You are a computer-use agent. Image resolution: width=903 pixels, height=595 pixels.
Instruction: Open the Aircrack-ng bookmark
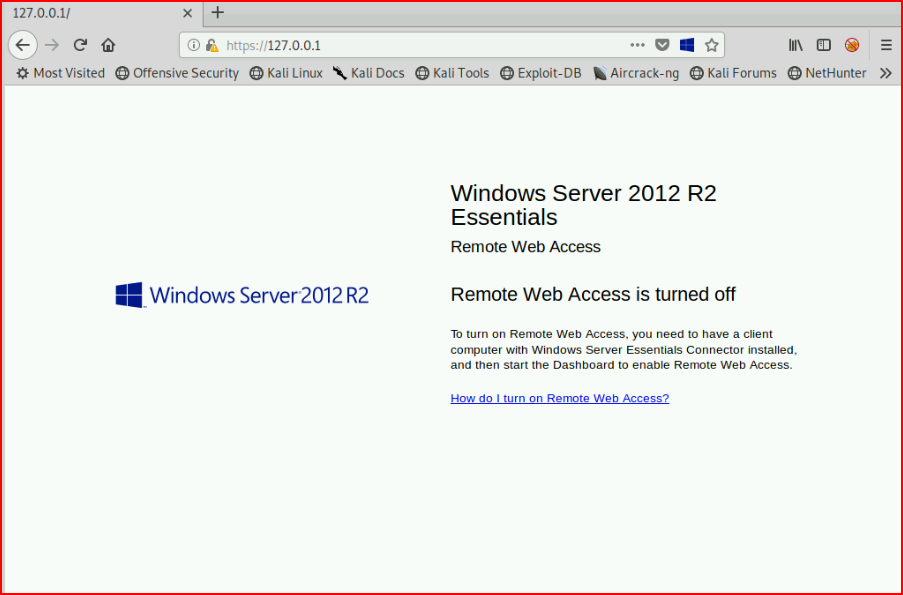[x=636, y=73]
